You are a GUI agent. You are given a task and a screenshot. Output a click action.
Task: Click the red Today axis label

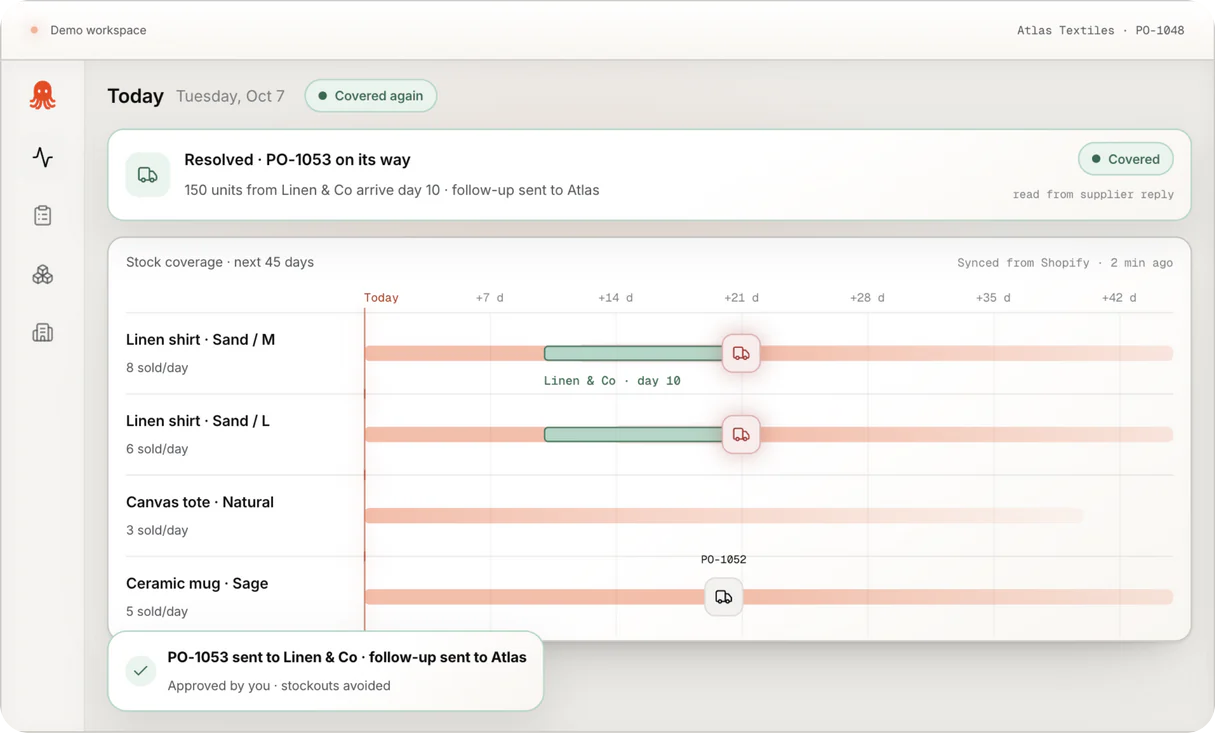(381, 298)
